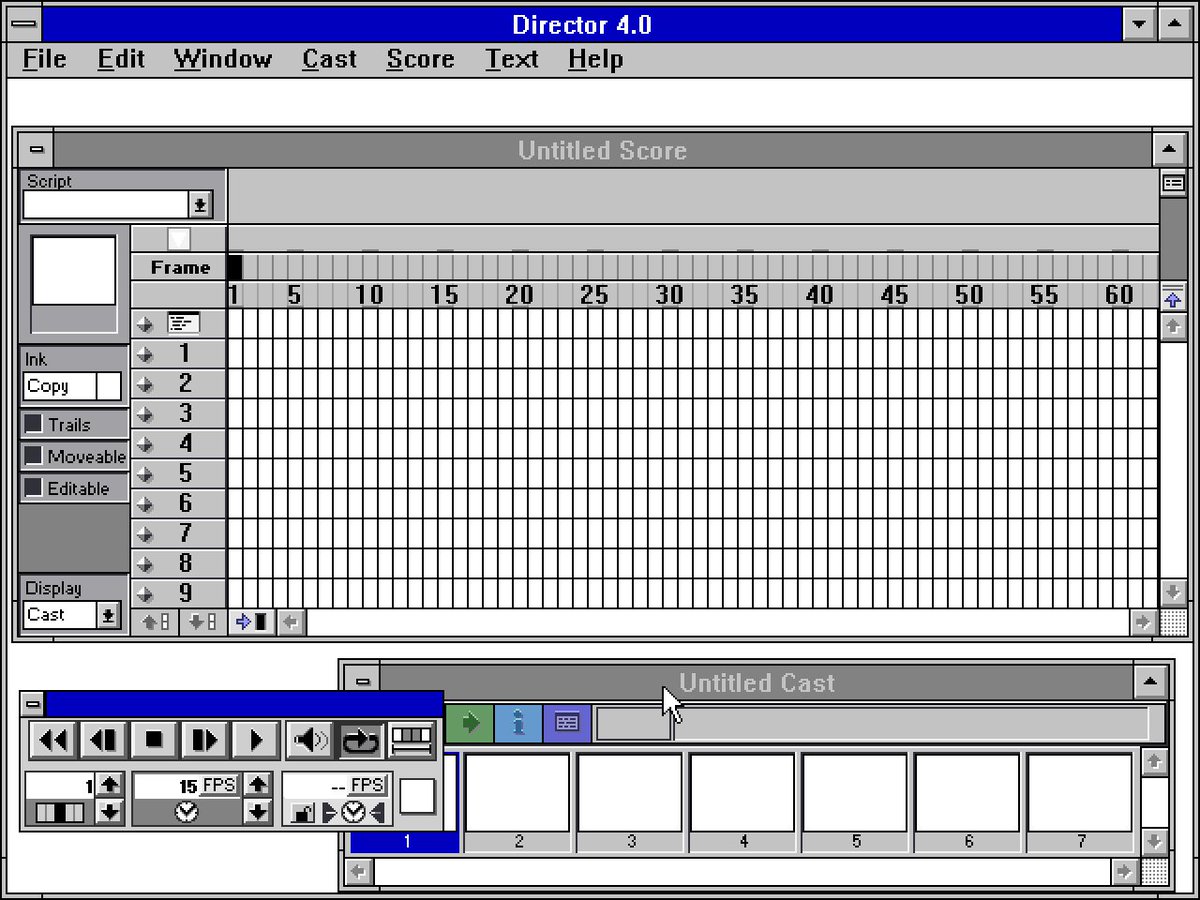Raise the tempo with FPS up arrow
Image resolution: width=1200 pixels, height=900 pixels.
coord(258,785)
